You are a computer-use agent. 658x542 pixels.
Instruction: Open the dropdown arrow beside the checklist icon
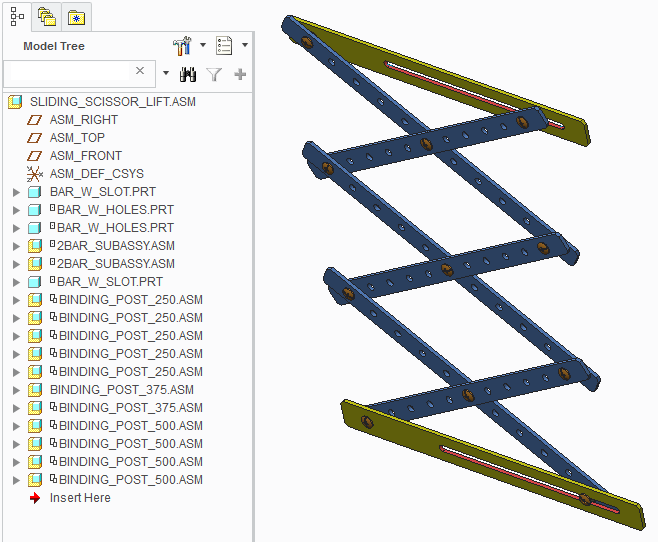tap(245, 45)
